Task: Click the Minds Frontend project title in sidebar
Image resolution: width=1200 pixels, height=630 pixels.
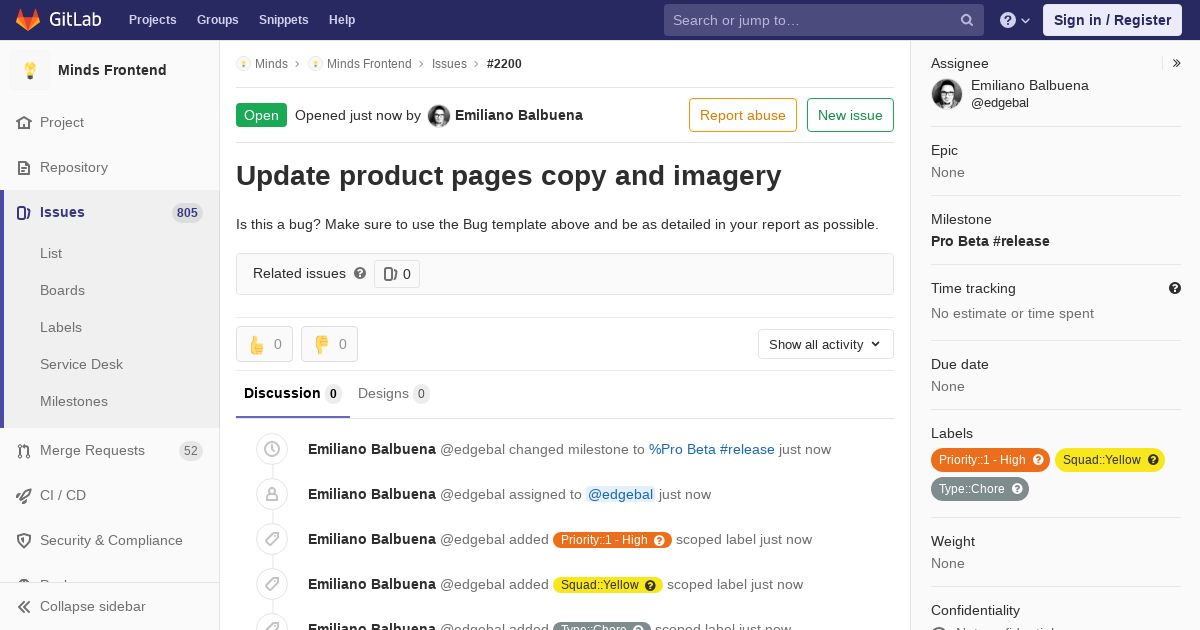Action: [x=112, y=70]
